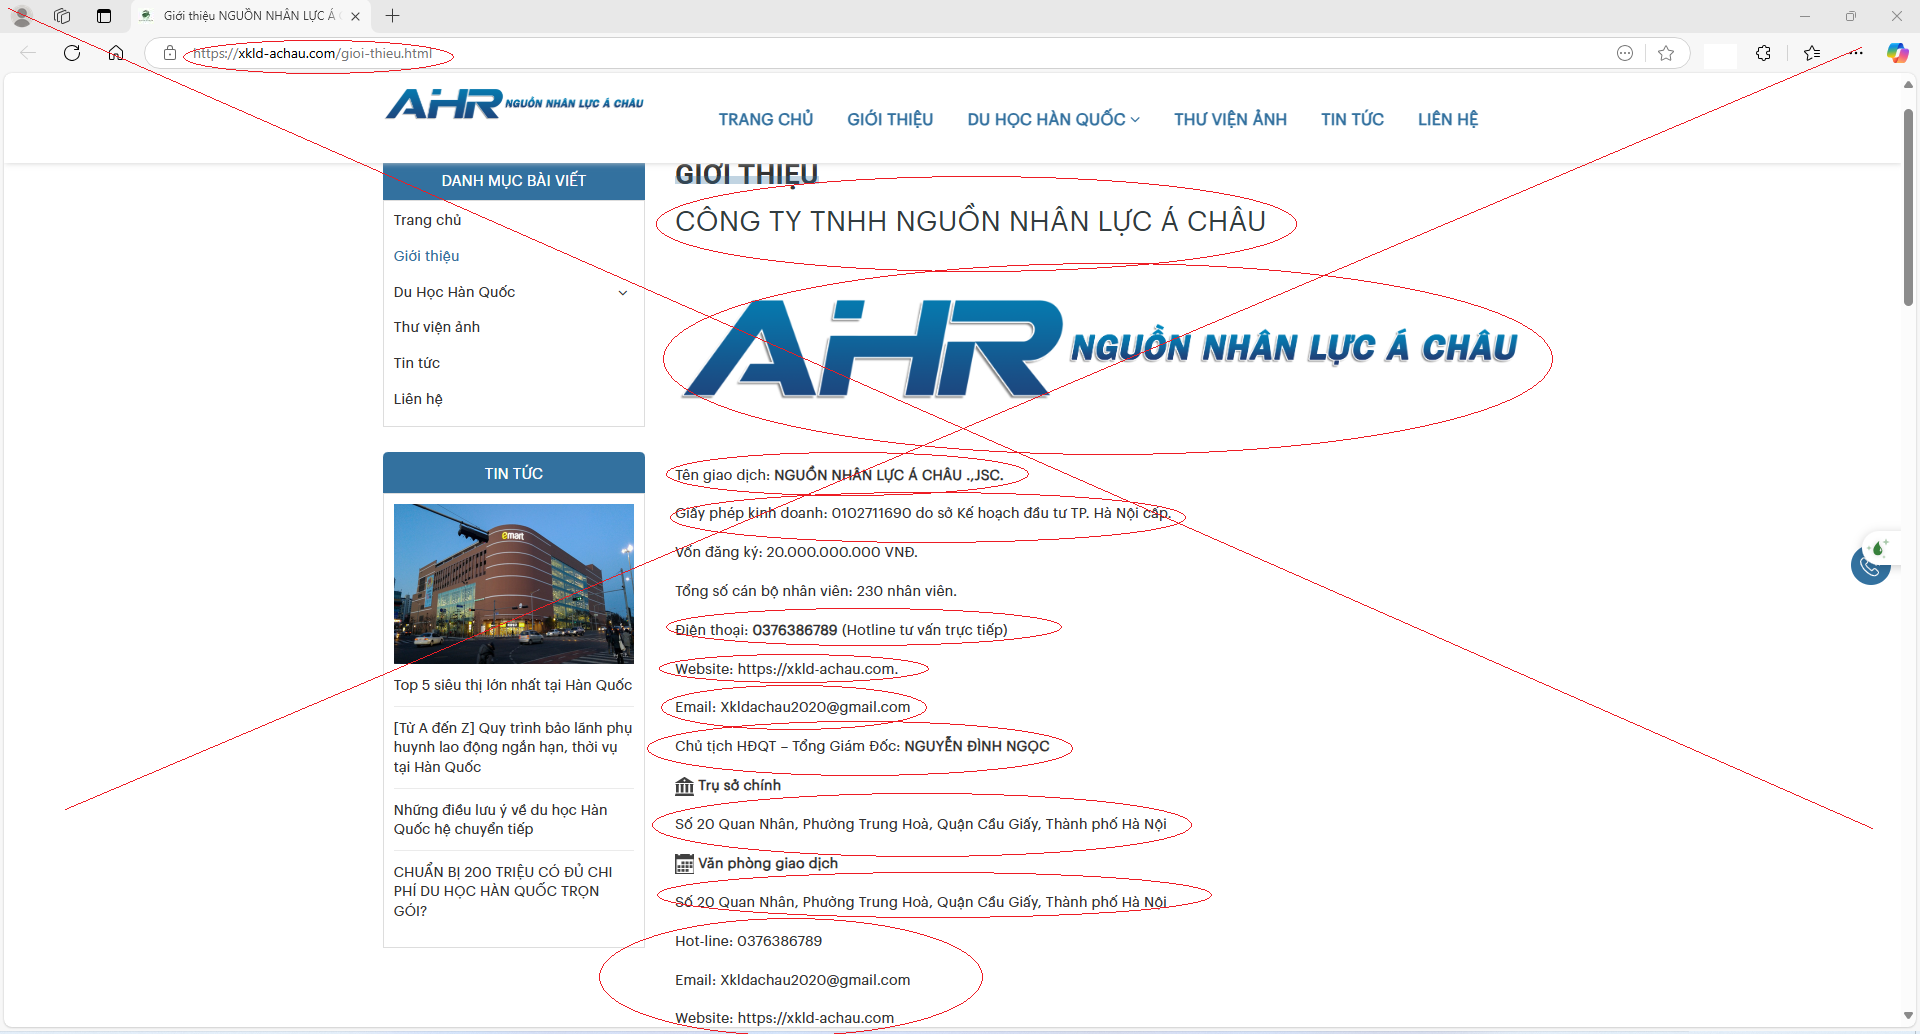Open the favorites list icon
The width and height of the screenshot is (1920, 1034).
pos(1812,53)
